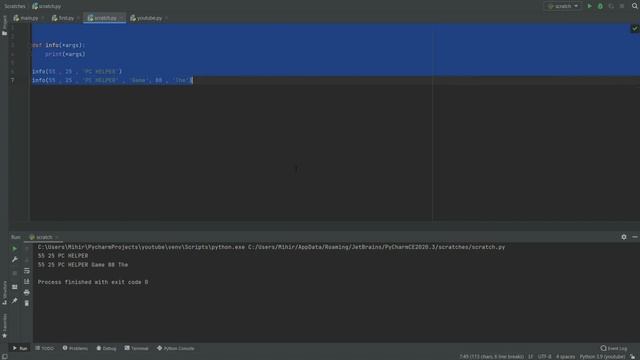Place cursor at end of line 7
Viewport: 640px width, 360px height.
[192, 80]
